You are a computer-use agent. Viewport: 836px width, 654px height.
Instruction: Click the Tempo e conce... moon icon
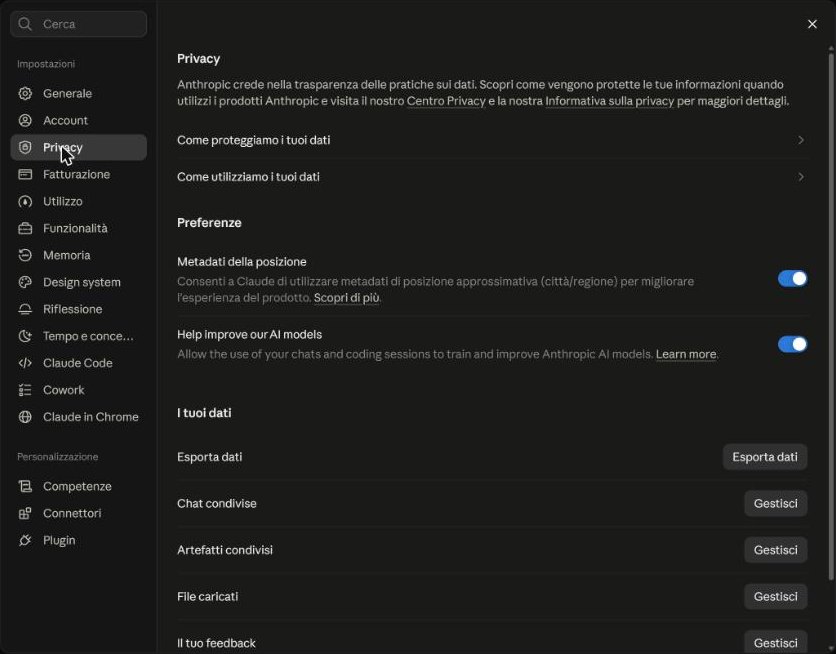click(25, 336)
